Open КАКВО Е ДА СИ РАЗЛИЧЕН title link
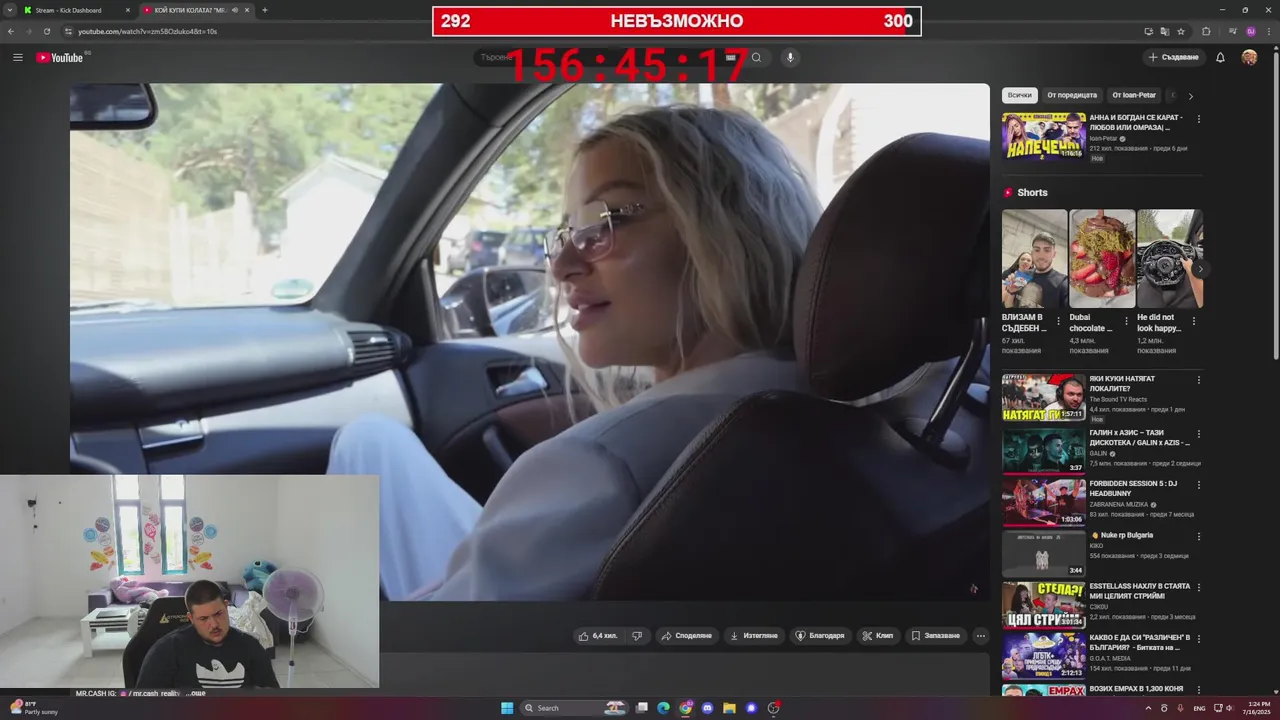The width and height of the screenshot is (1280, 720). tap(1140, 642)
